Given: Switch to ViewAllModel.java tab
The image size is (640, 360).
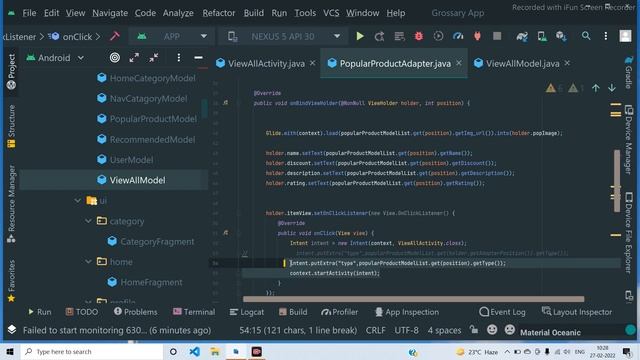Looking at the screenshot, I should (522, 64).
